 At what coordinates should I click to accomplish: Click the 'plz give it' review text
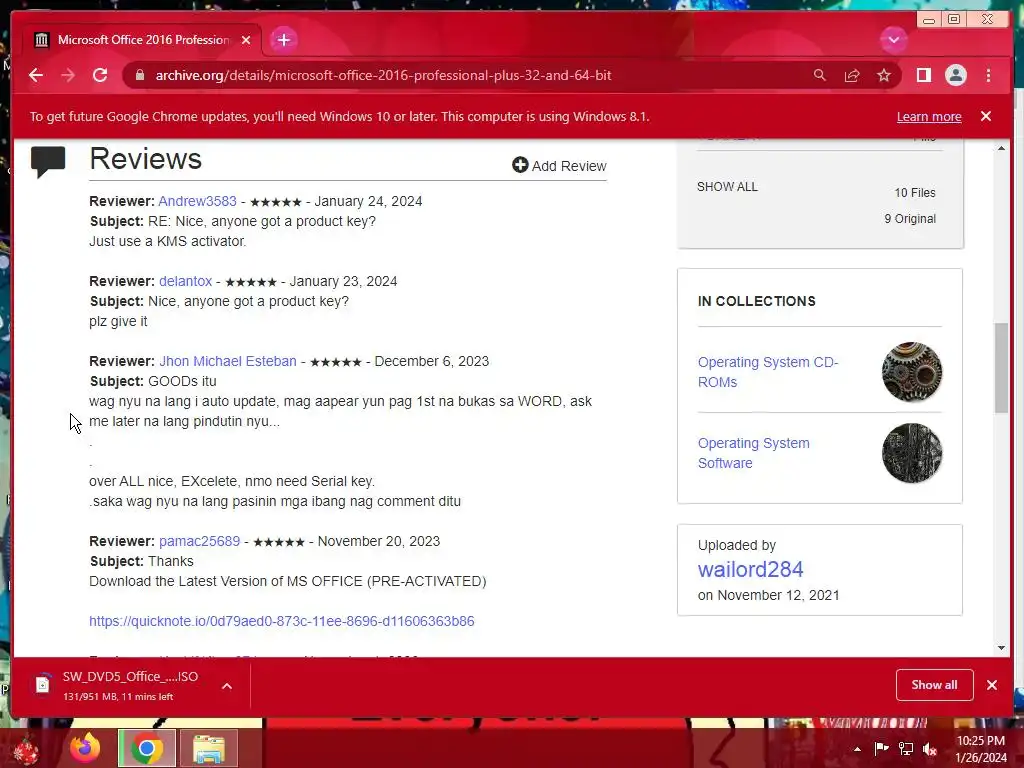(x=118, y=321)
